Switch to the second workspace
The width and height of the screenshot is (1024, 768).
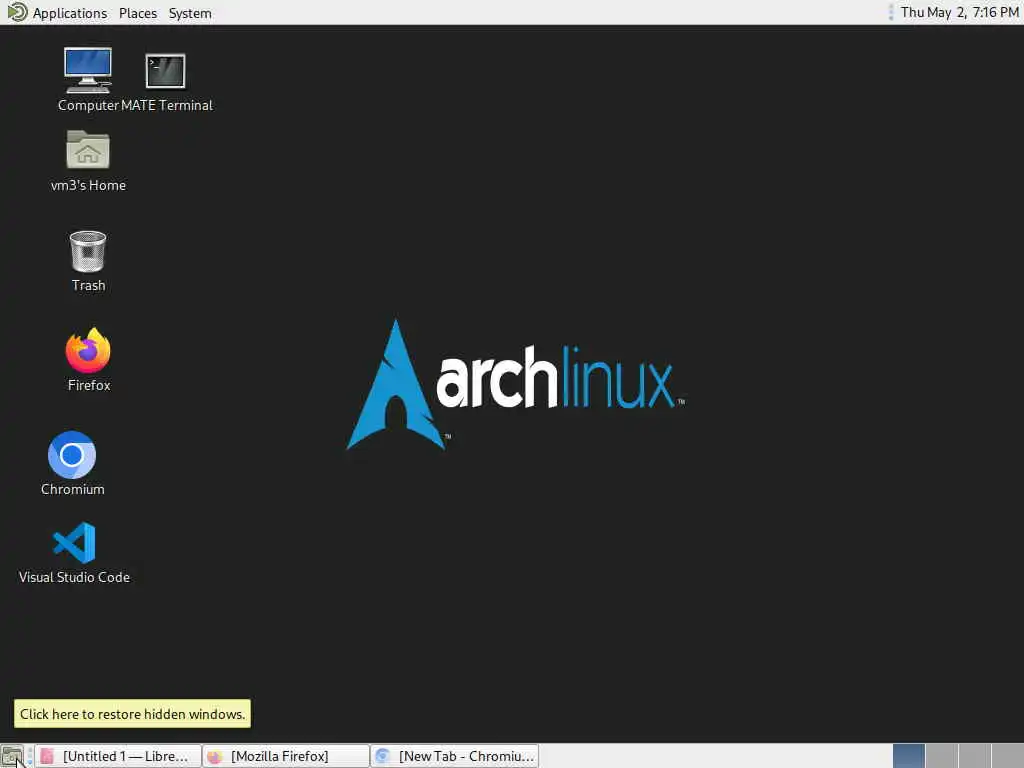[942, 756]
